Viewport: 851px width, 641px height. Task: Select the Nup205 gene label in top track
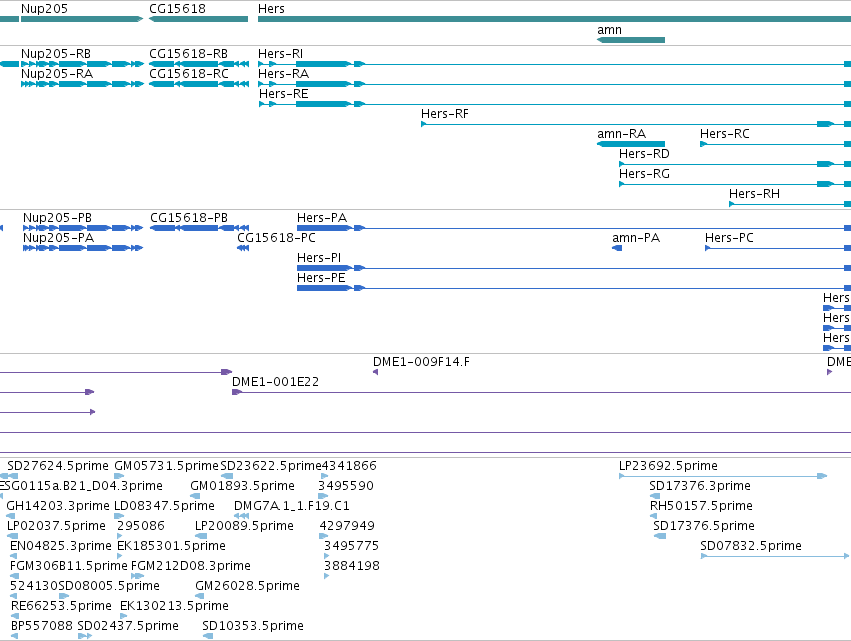tap(44, 9)
